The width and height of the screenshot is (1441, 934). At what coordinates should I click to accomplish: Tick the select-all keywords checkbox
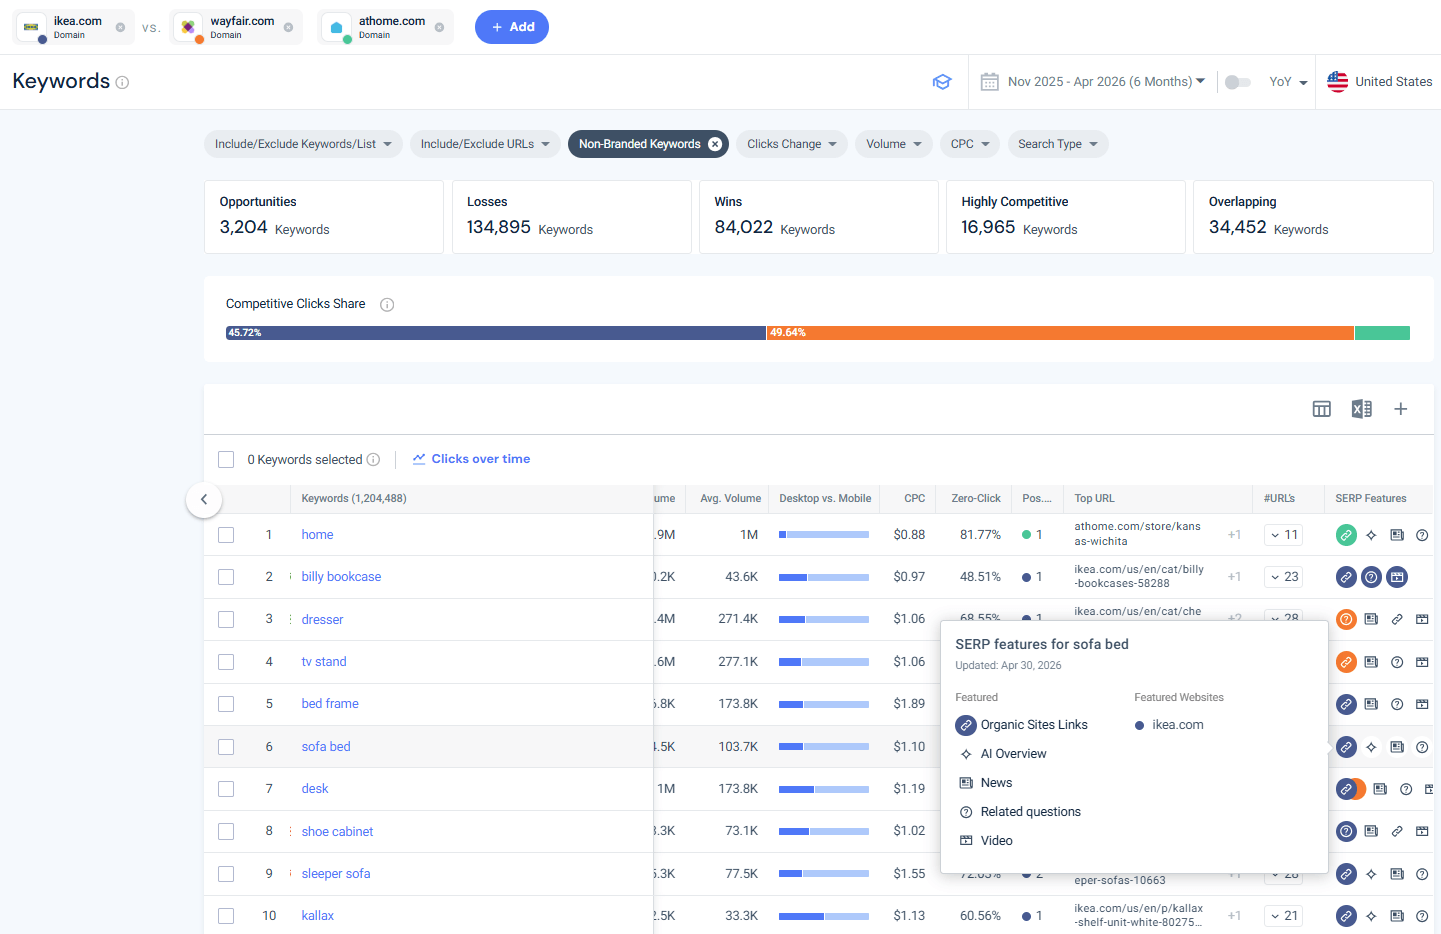coord(226,460)
